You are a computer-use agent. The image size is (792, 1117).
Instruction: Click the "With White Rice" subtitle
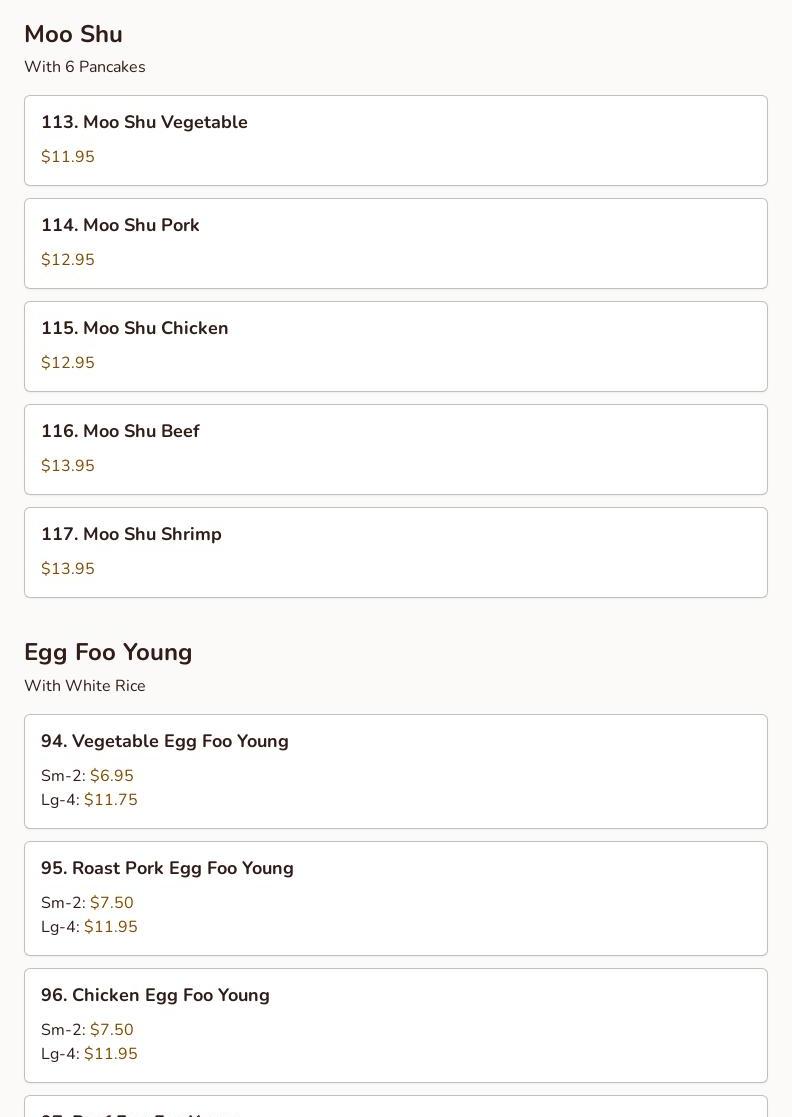[x=85, y=686]
